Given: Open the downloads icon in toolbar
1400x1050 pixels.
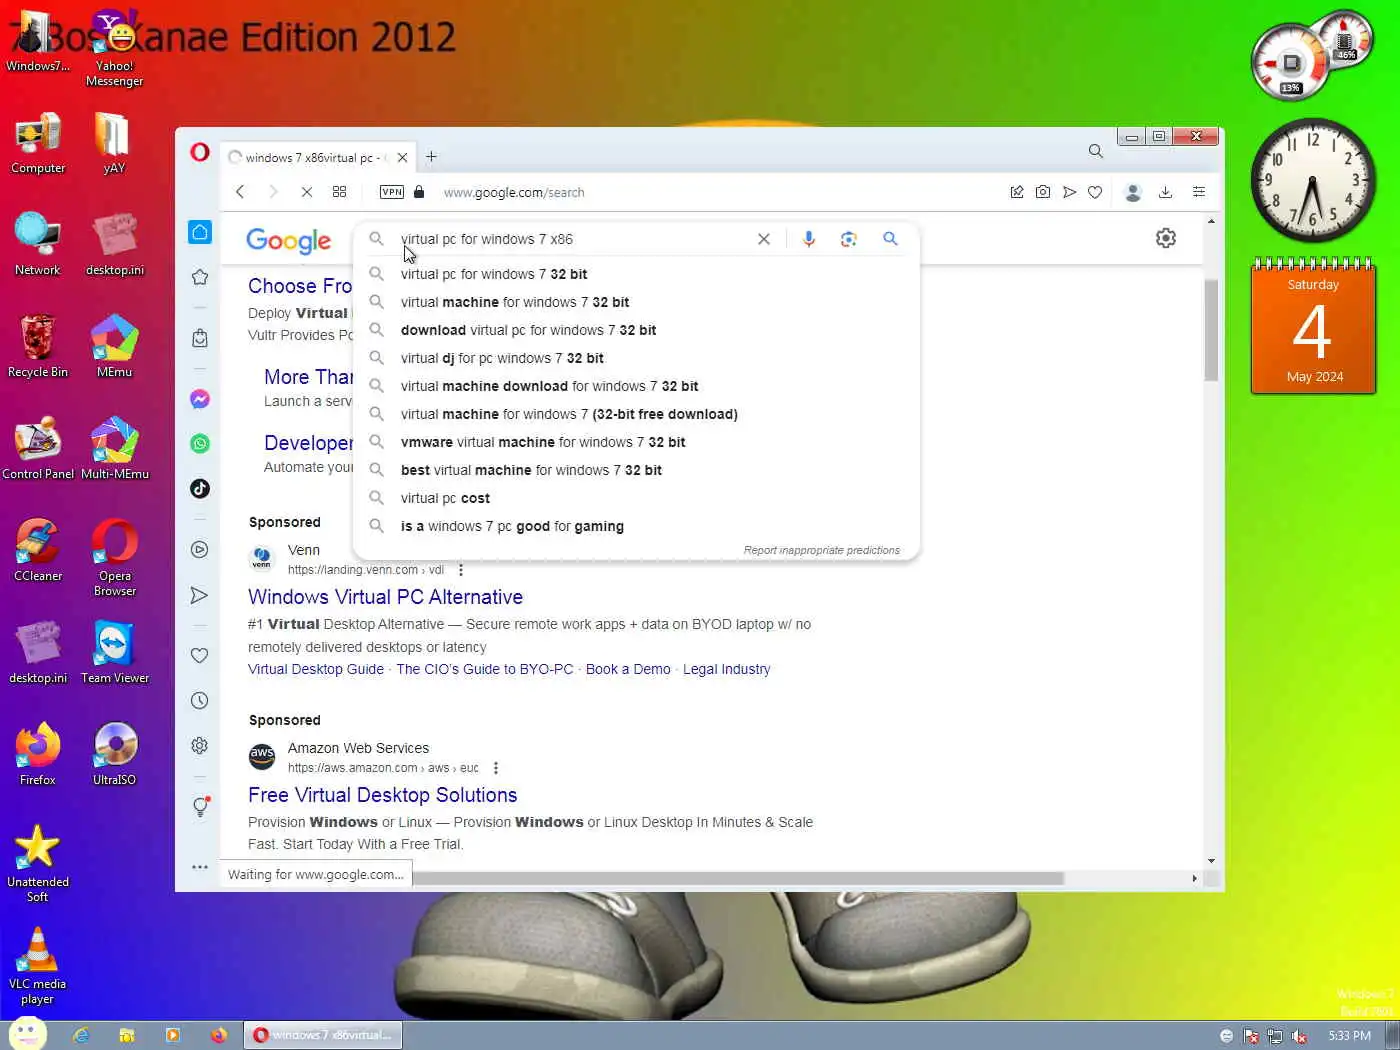Looking at the screenshot, I should pyautogui.click(x=1165, y=192).
